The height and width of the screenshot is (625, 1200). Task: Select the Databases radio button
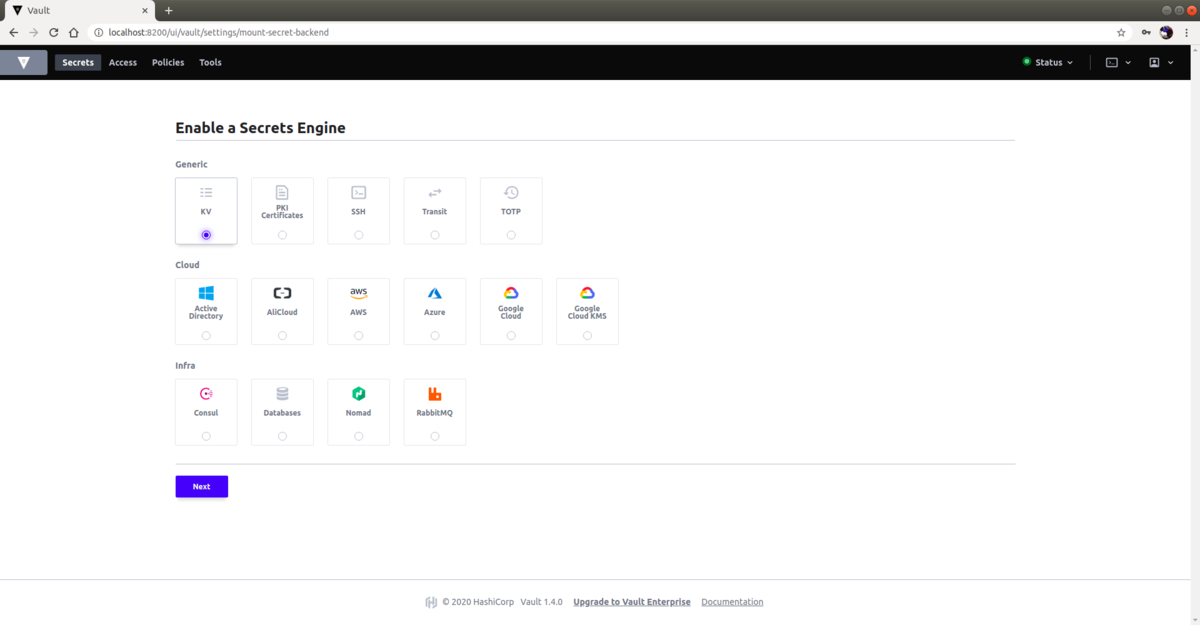[282, 436]
